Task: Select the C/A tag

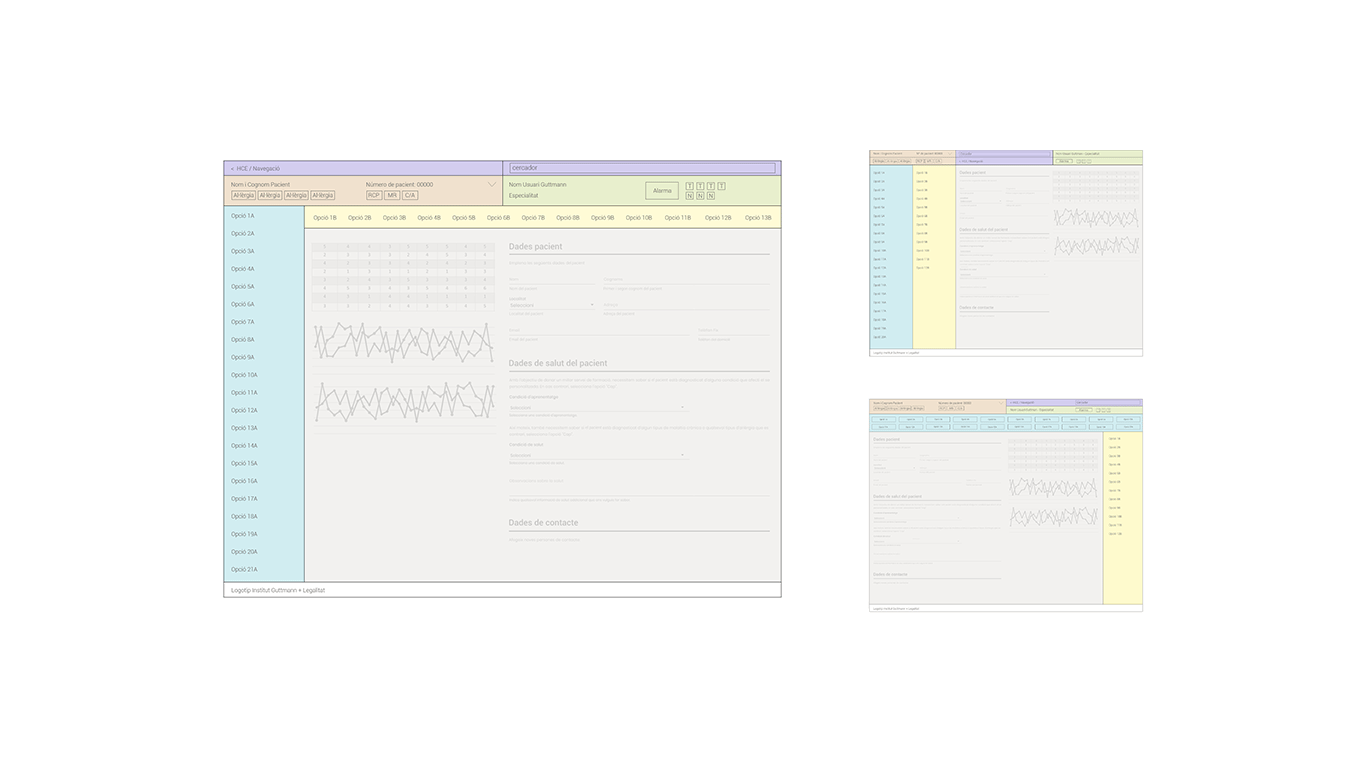Action: (x=410, y=196)
